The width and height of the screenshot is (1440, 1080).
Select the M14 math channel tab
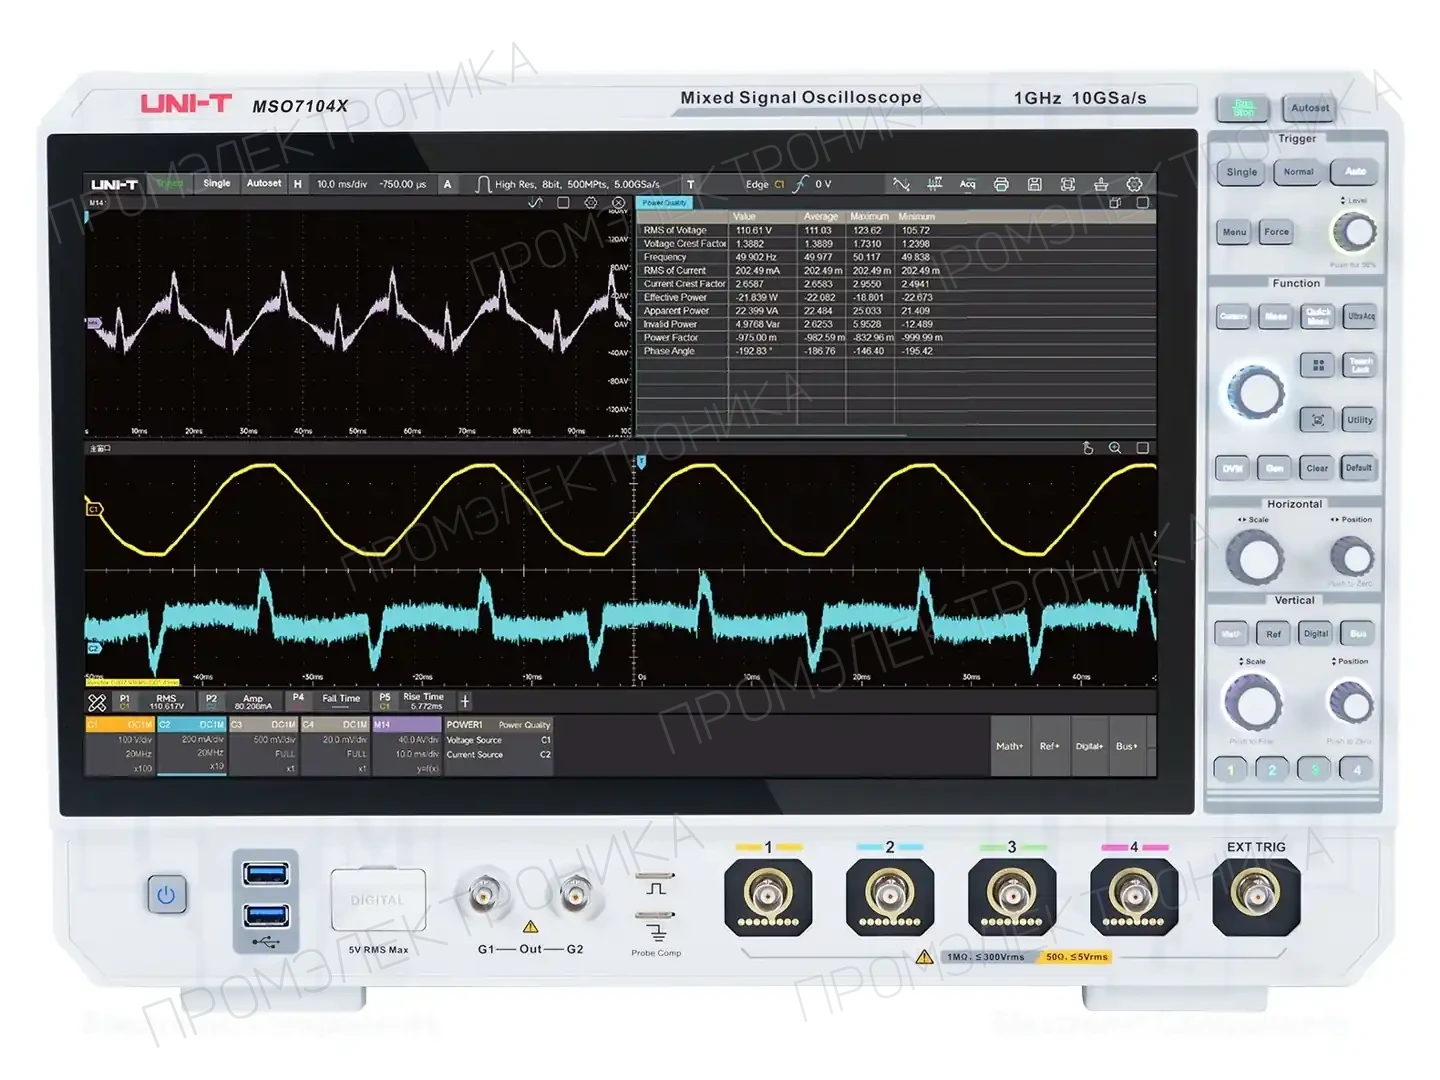pos(406,746)
